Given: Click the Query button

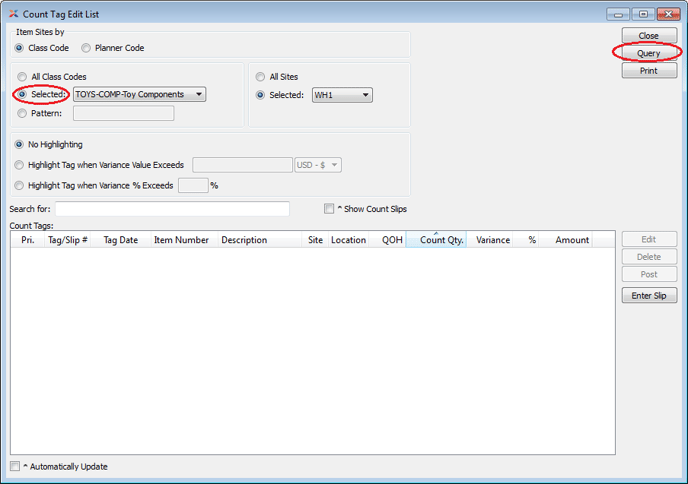Looking at the screenshot, I should point(648,53).
